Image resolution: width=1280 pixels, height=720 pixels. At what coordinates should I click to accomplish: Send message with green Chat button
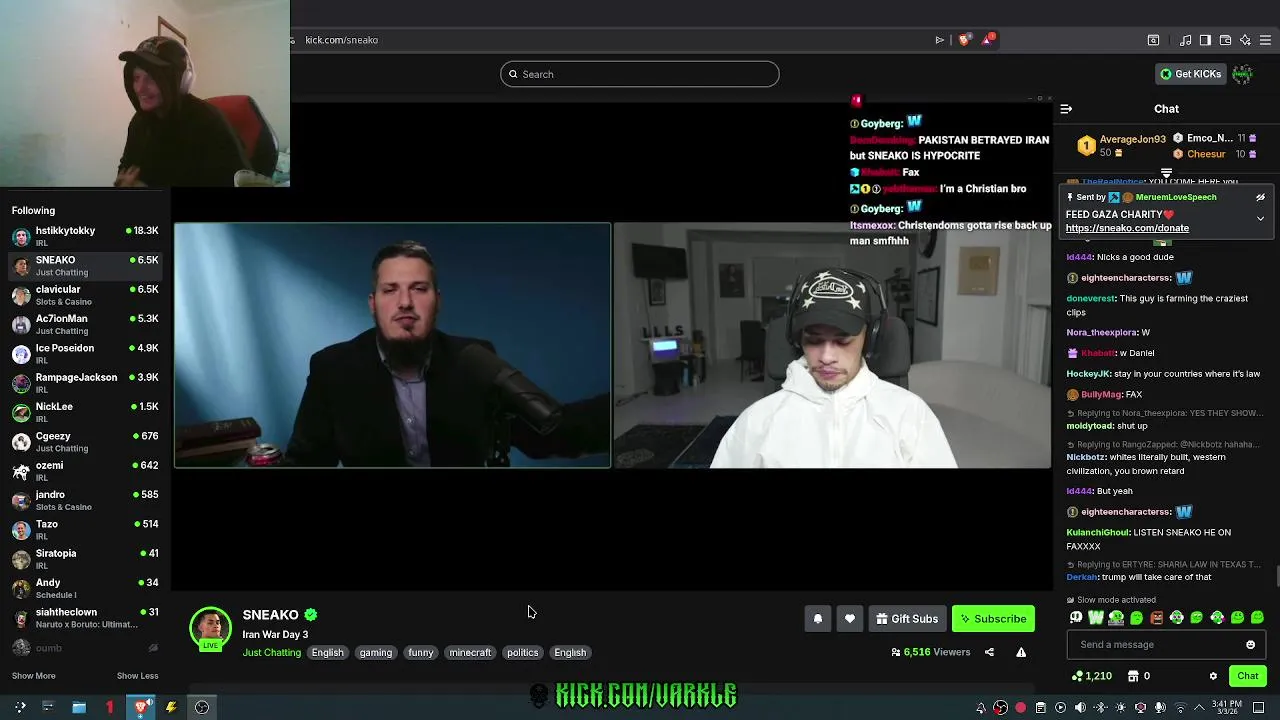point(1247,676)
